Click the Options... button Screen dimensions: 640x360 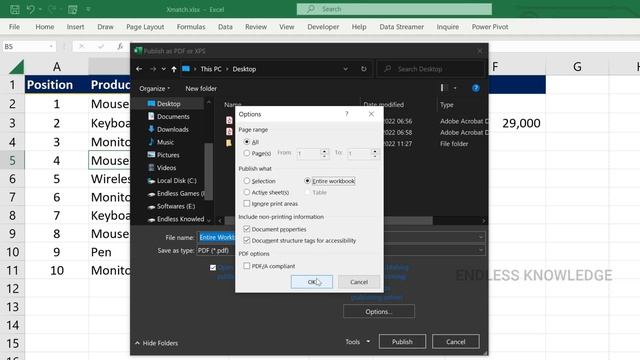[379, 311]
